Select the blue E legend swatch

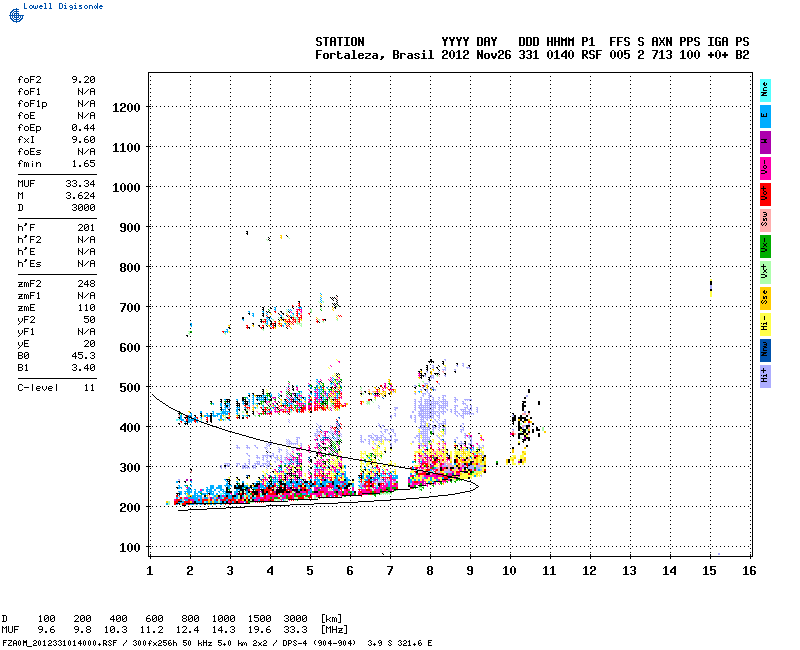tap(765, 116)
